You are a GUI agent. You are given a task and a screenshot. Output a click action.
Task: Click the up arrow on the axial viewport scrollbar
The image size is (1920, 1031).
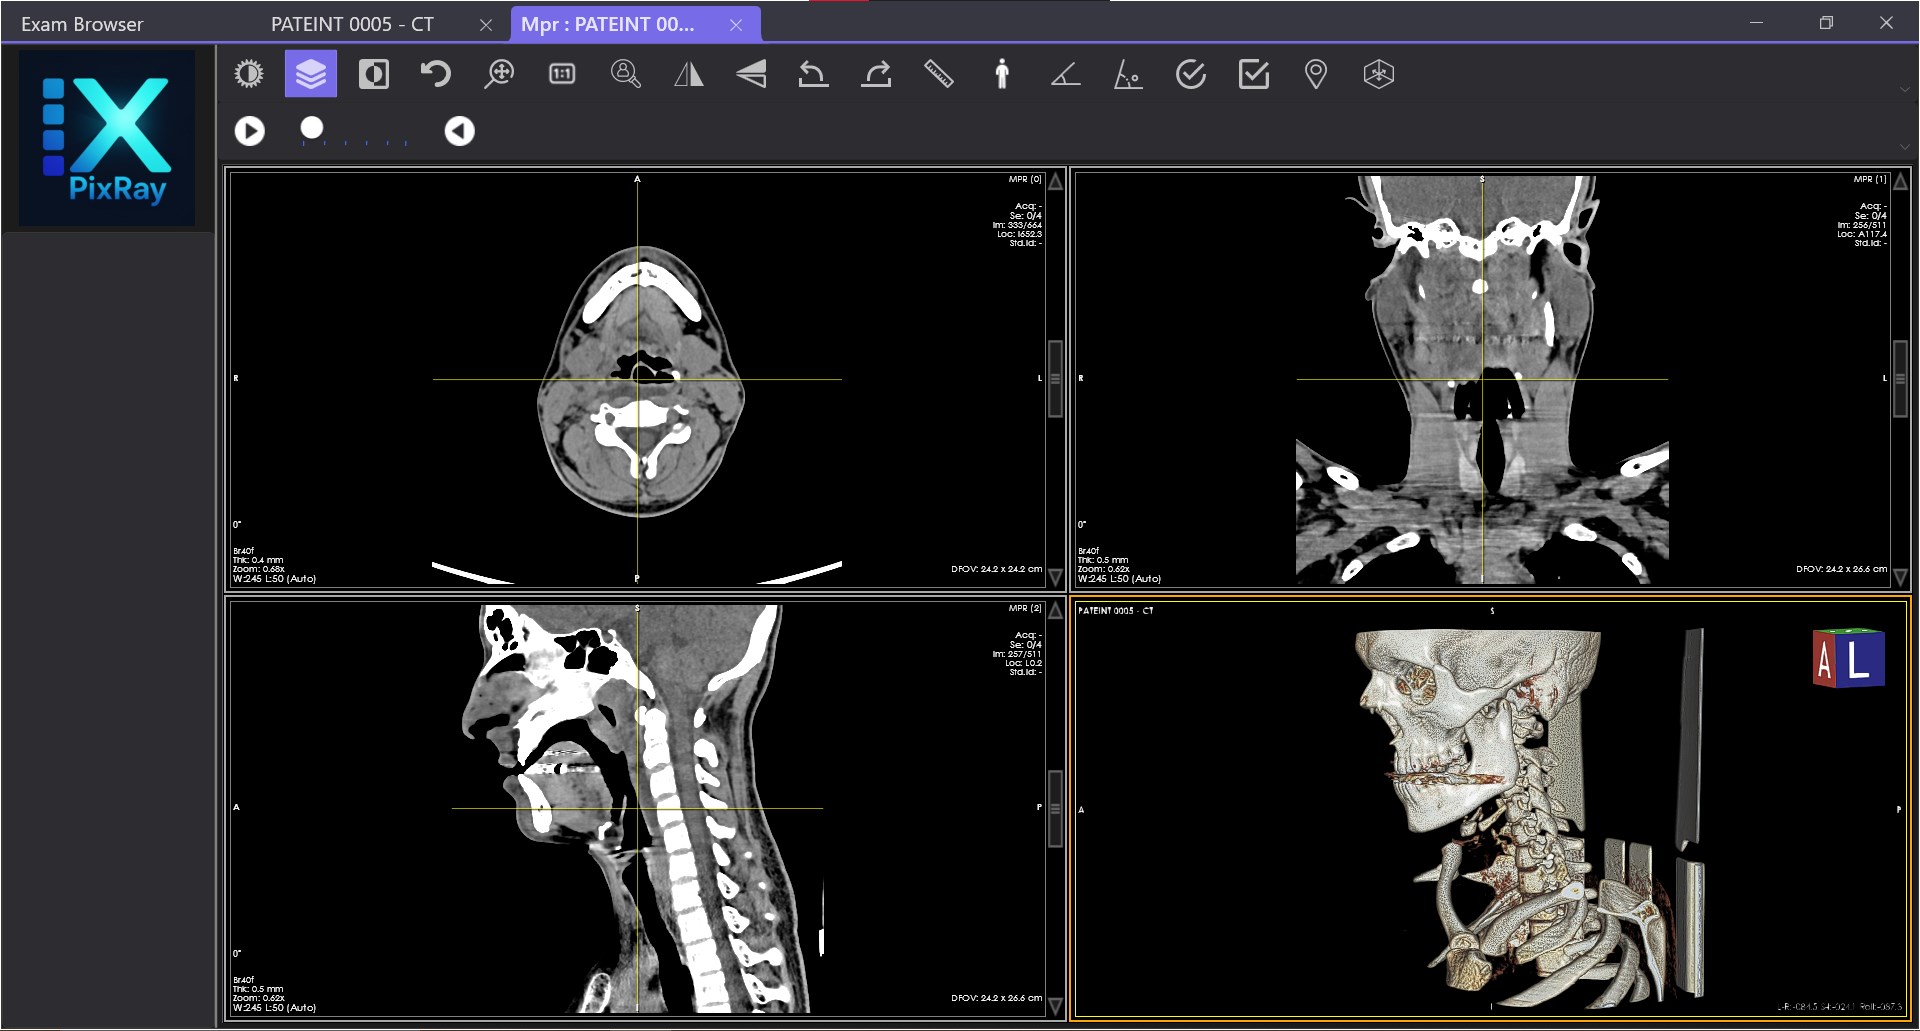tap(1055, 180)
